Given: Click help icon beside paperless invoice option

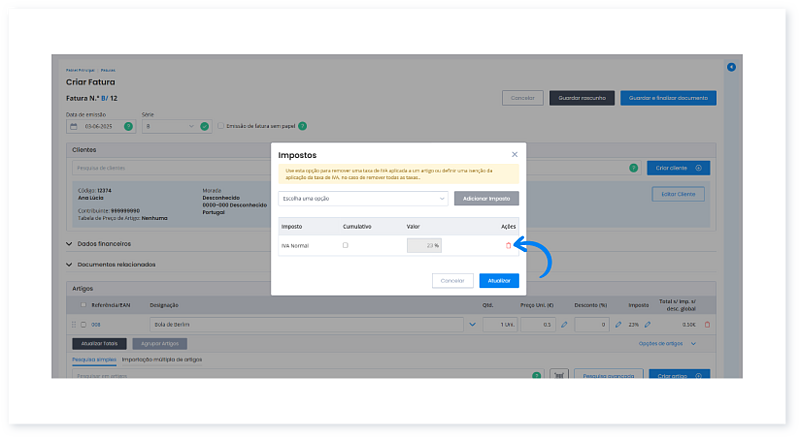Looking at the screenshot, I should 302,126.
